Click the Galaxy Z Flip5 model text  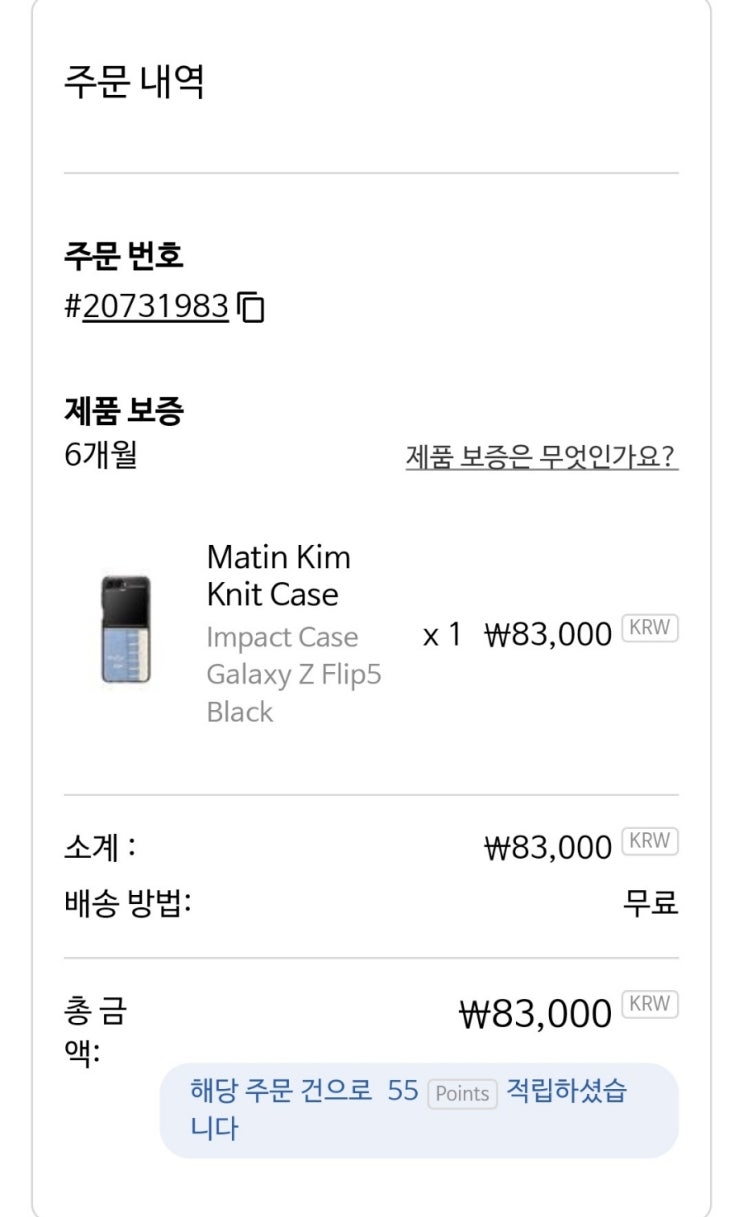coord(293,675)
